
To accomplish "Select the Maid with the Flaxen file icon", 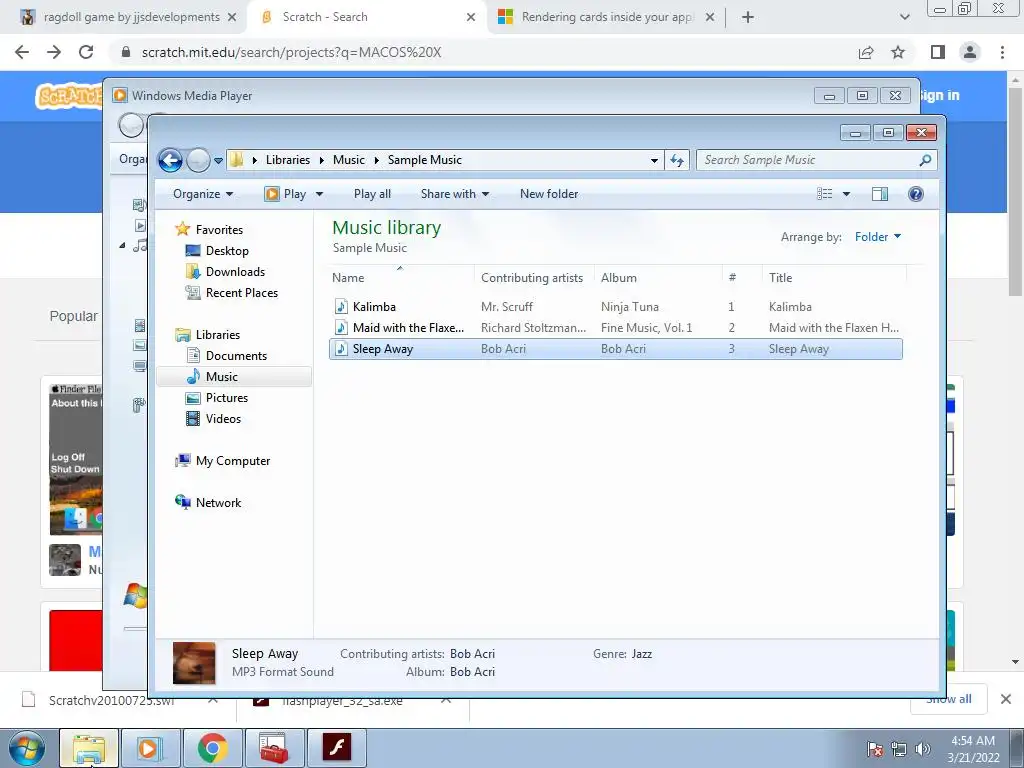I will pos(341,327).
